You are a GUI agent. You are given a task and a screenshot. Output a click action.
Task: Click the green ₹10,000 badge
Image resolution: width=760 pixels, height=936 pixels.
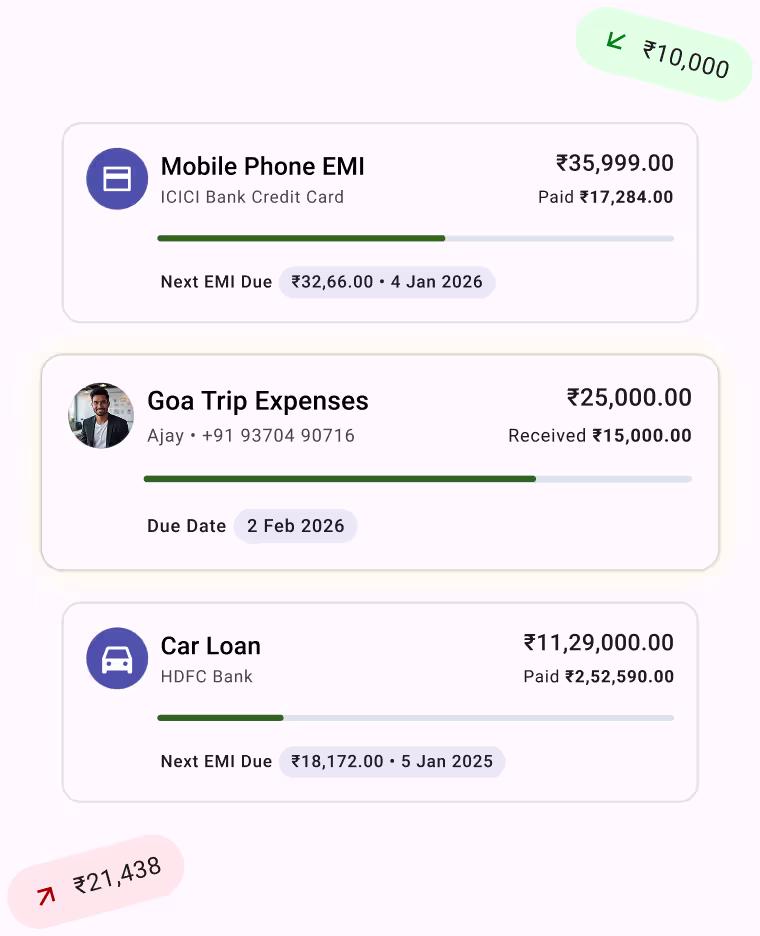point(664,55)
